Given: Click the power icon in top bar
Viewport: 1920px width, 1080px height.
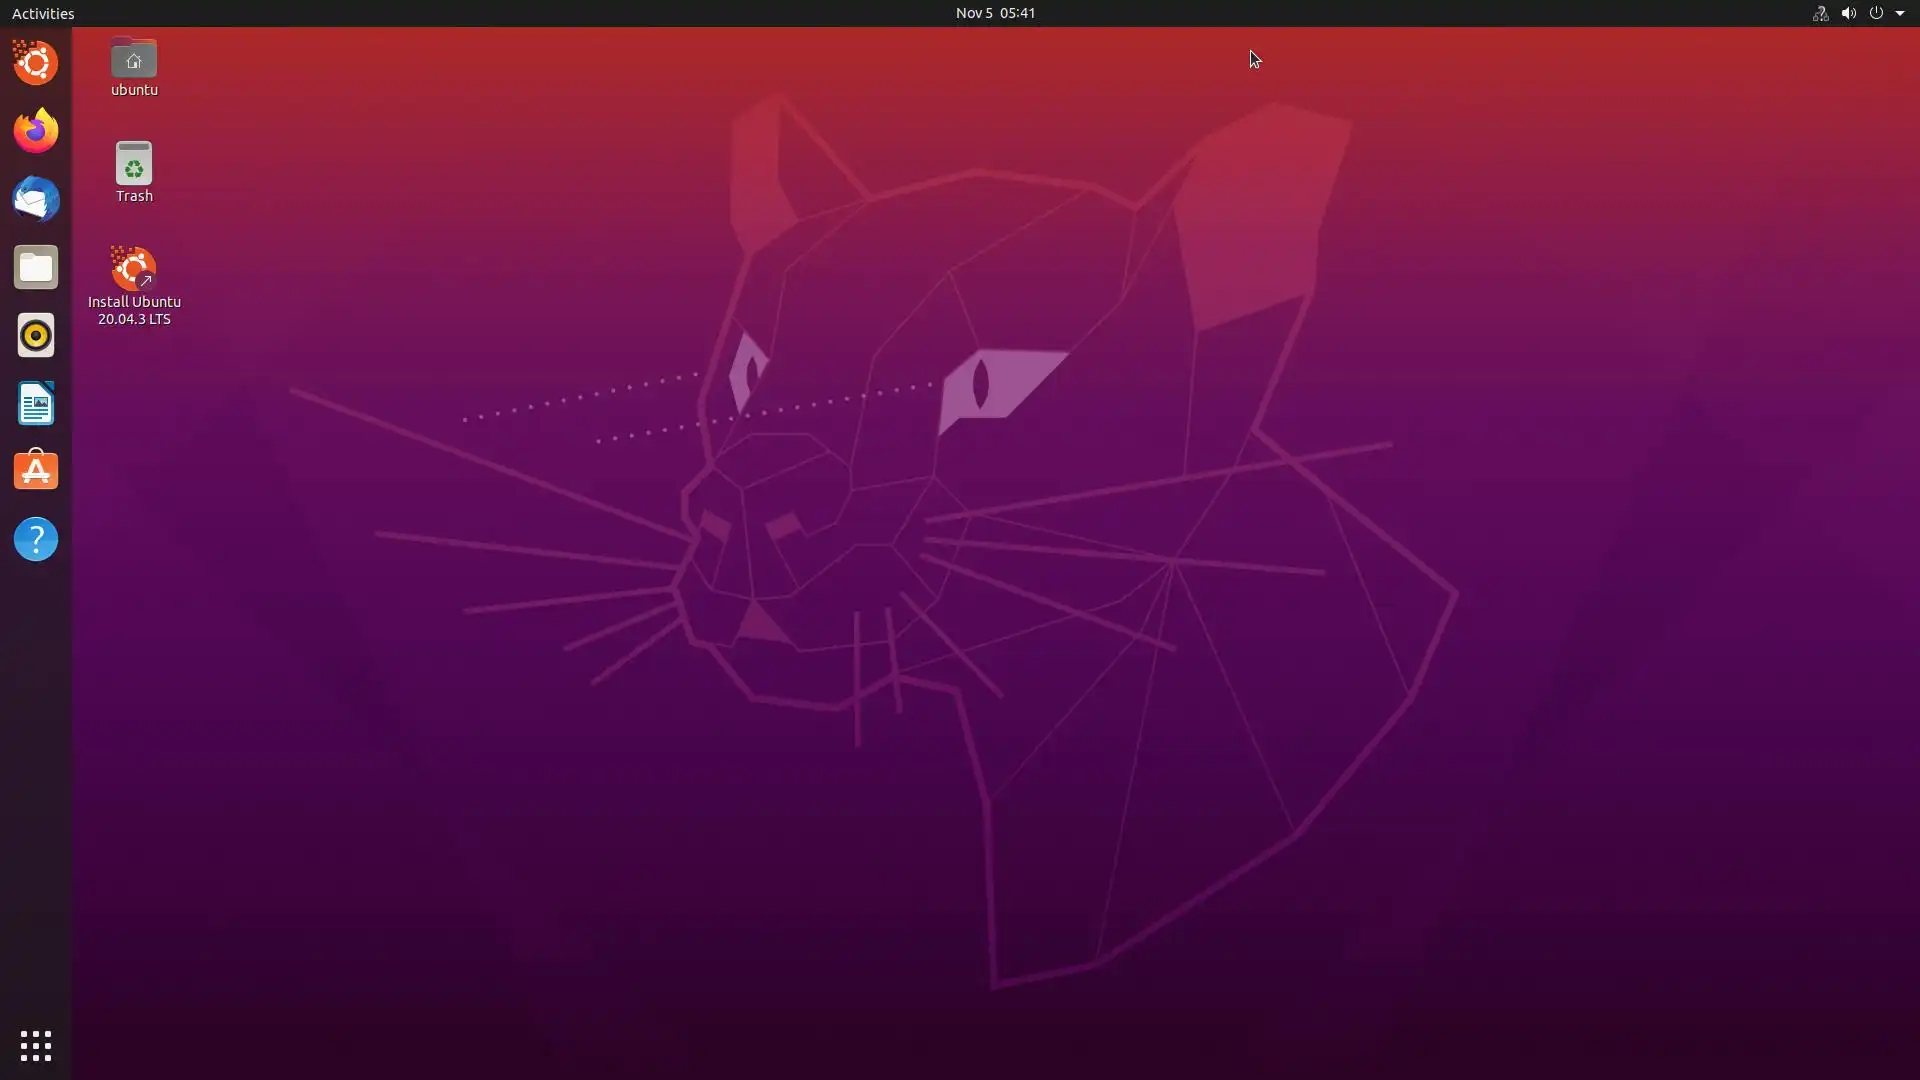Looking at the screenshot, I should point(1876,13).
